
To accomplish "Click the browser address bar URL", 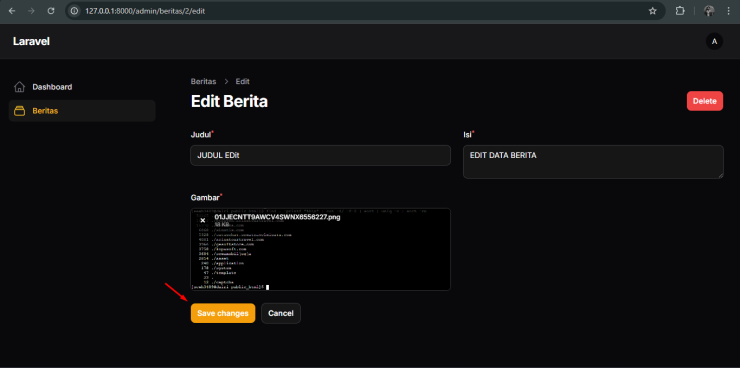I will 145,11.
